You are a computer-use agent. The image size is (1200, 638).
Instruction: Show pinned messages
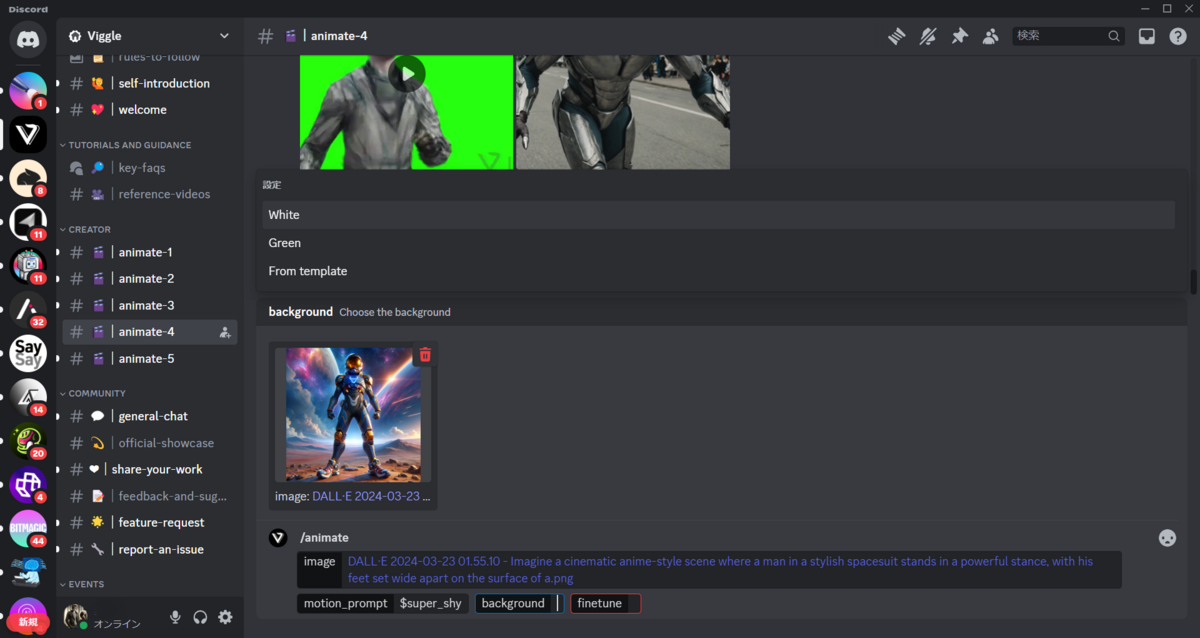tap(959, 36)
